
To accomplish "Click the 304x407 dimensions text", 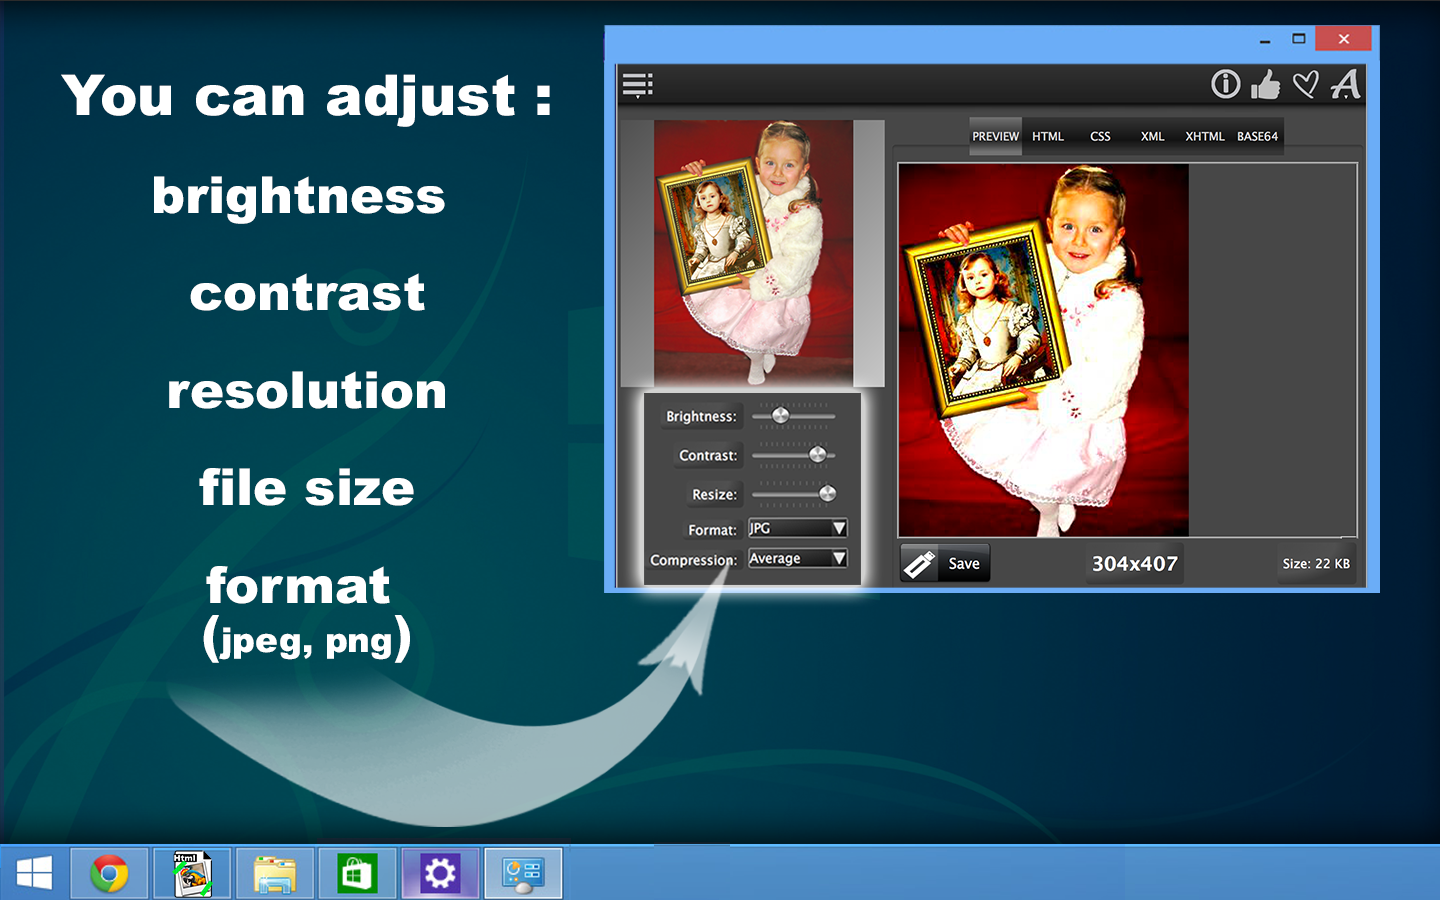I will (x=1134, y=564).
